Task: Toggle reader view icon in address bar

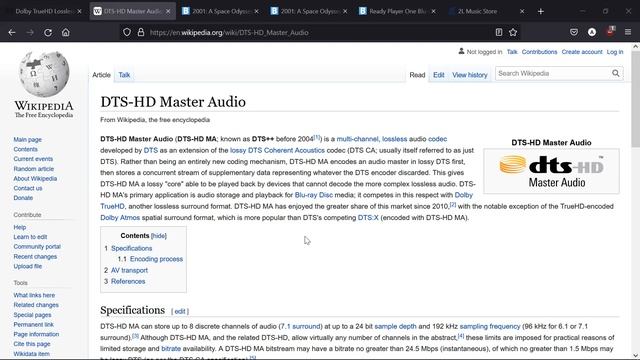Action: coord(499,32)
